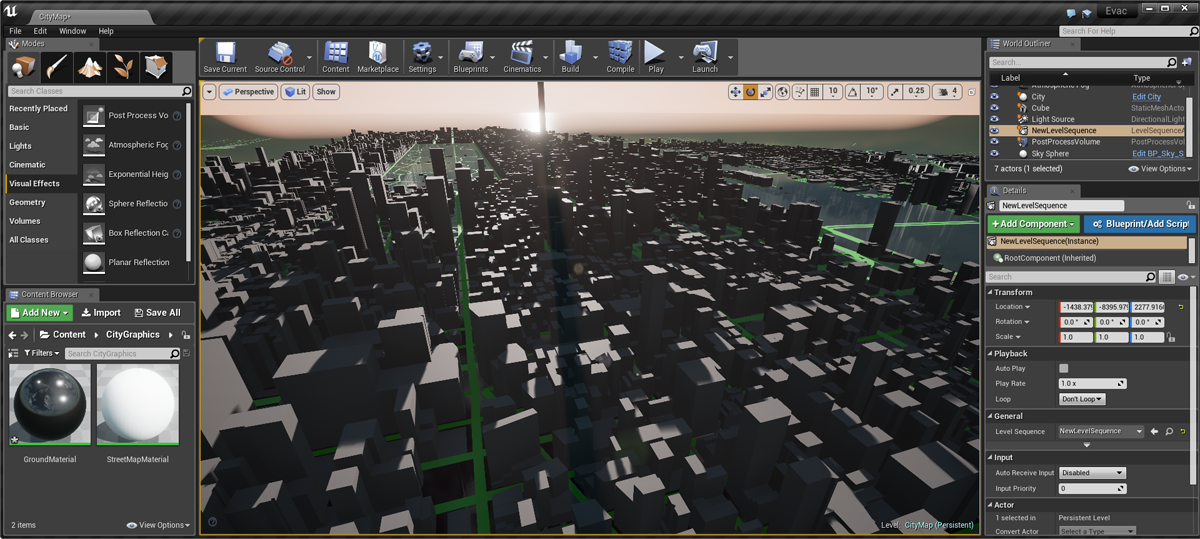Viewport: 1200px width, 539px height.
Task: Click the Details property matrix grid icon
Action: [x=1166, y=277]
